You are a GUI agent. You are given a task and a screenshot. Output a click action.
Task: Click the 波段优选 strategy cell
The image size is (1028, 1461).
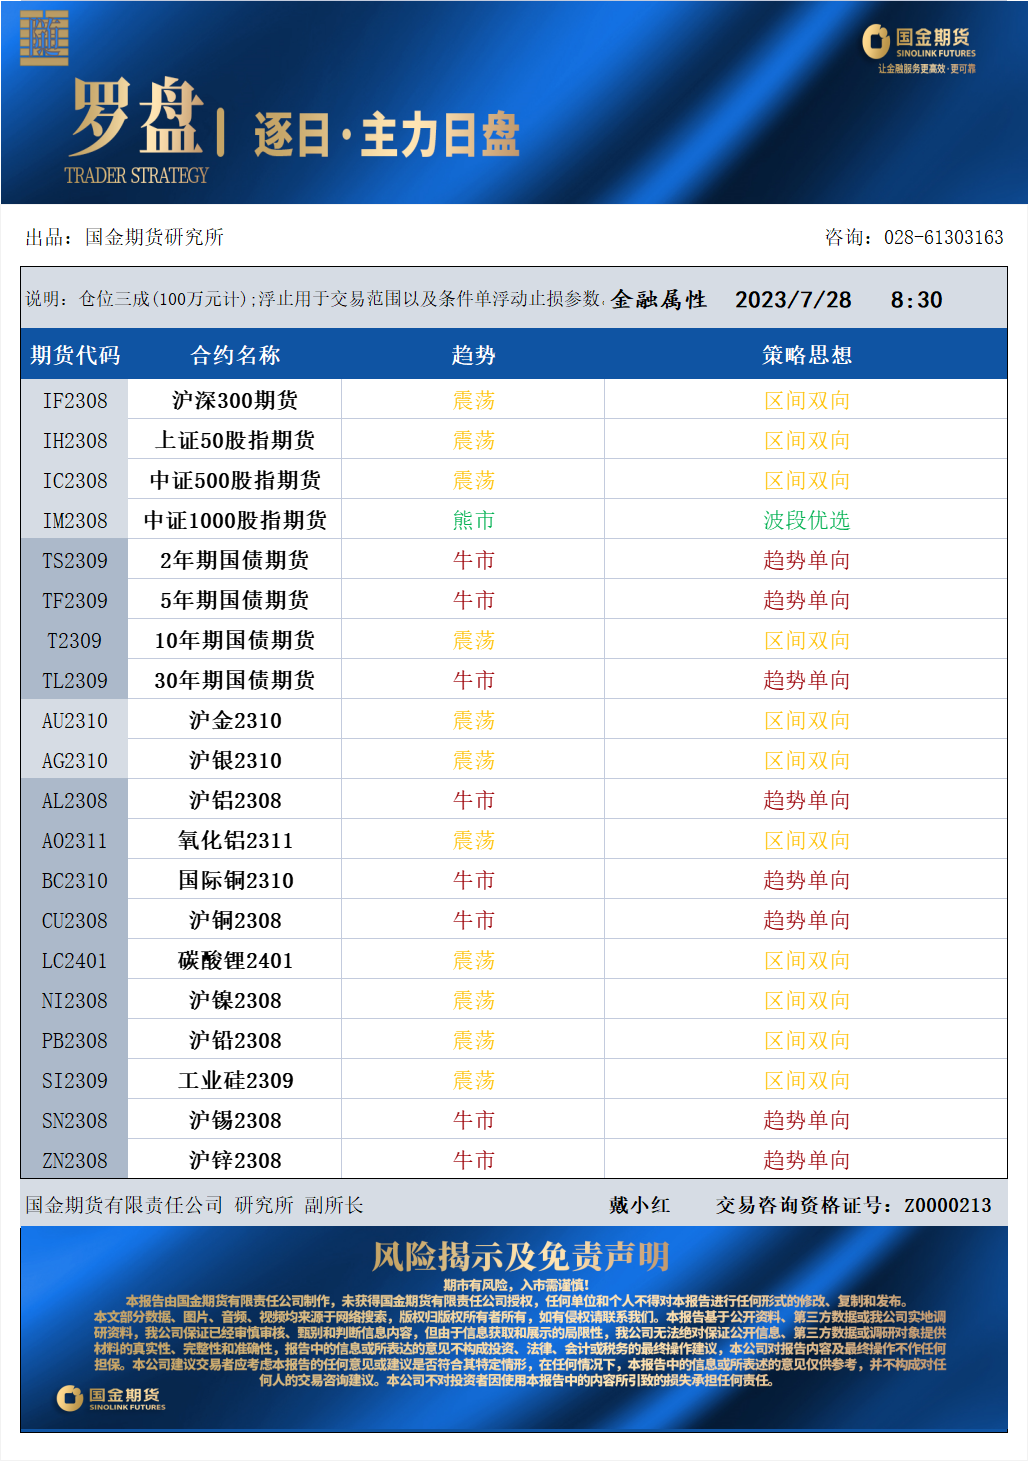(x=806, y=520)
